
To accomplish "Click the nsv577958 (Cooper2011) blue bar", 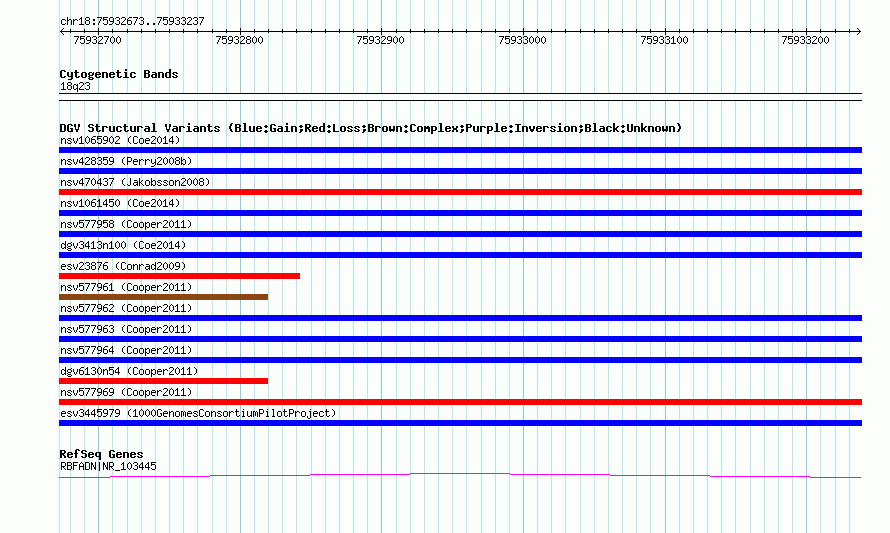I will (x=460, y=234).
